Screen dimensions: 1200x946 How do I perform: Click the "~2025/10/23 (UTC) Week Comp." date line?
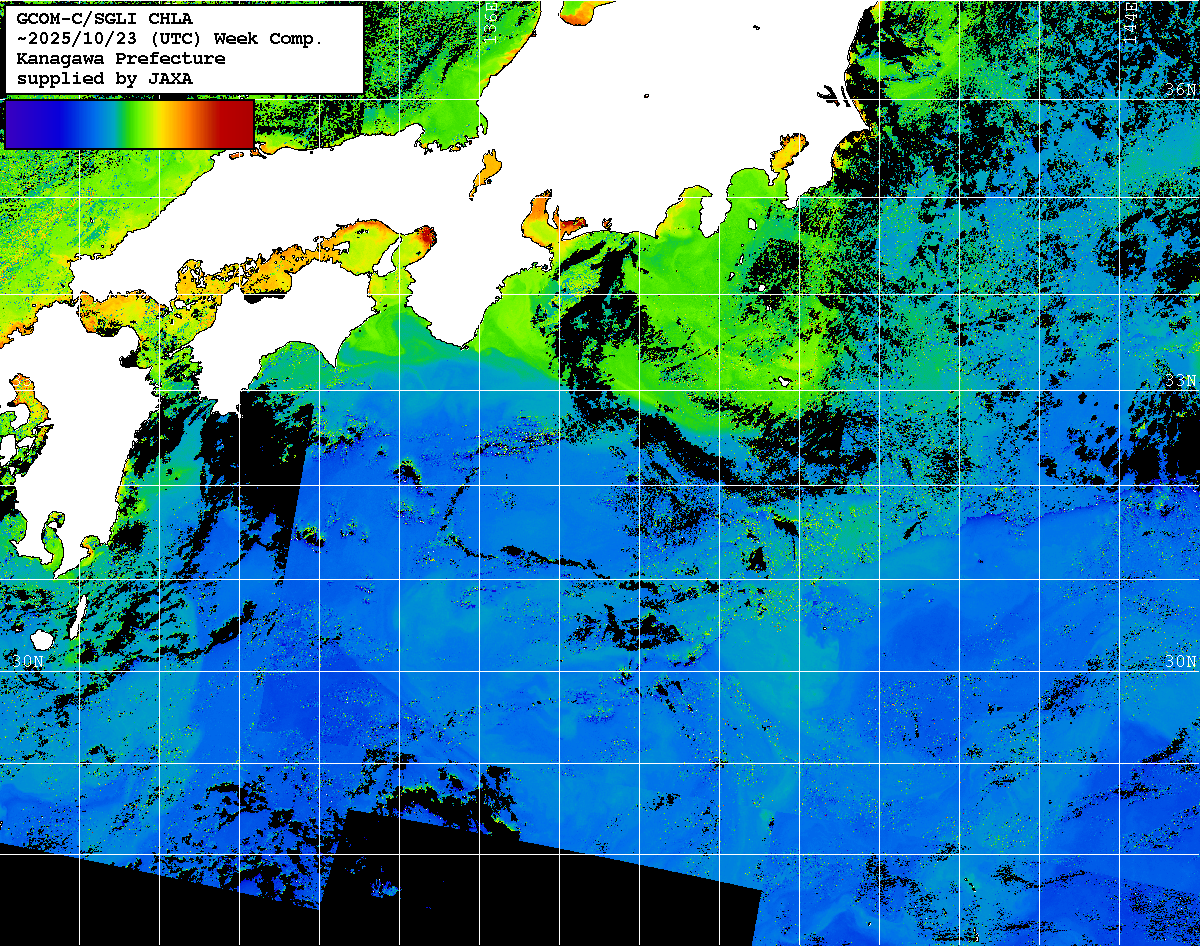tap(170, 38)
